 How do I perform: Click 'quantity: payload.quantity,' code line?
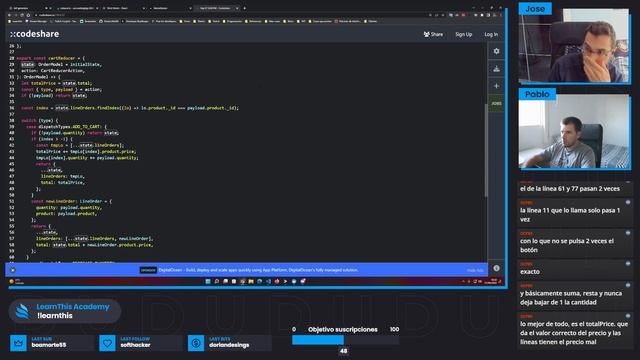tap(69, 207)
